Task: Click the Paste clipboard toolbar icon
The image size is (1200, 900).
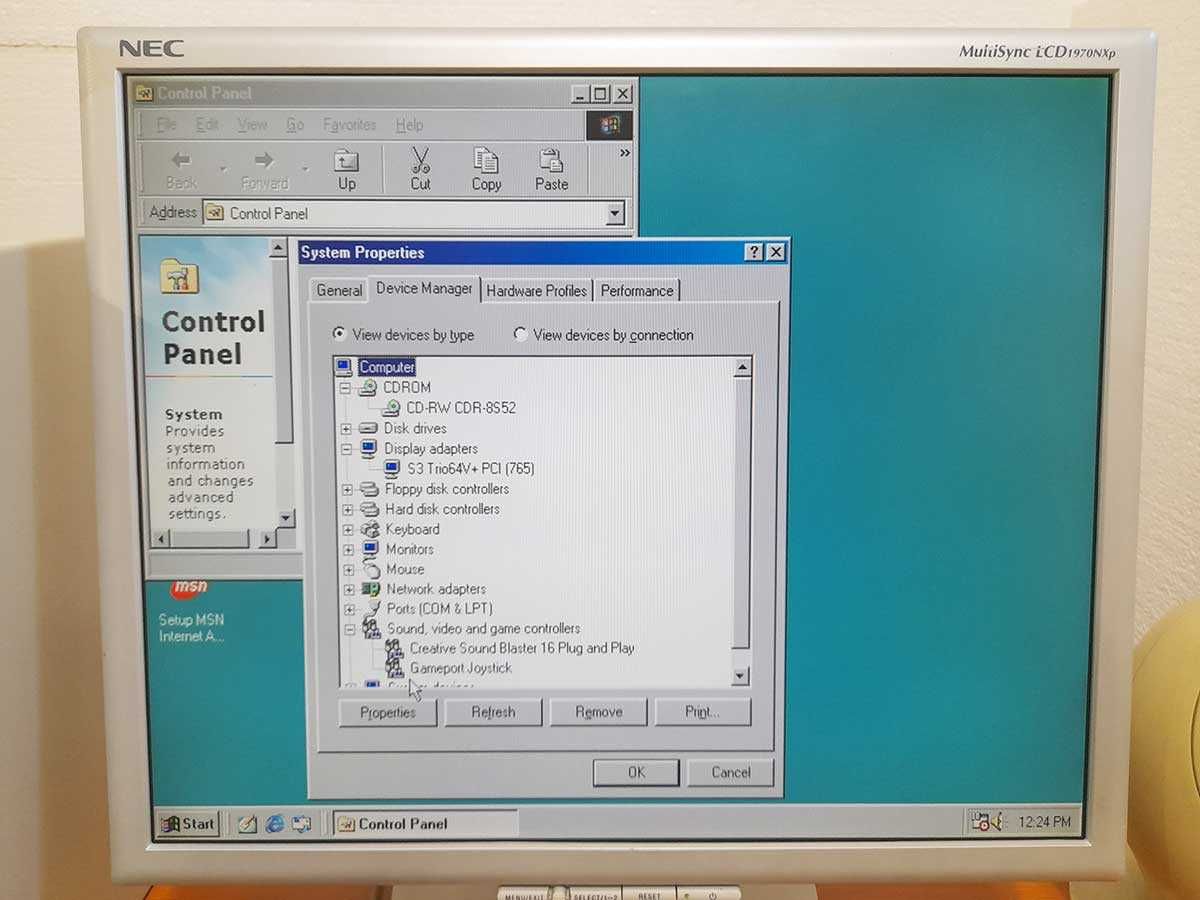Action: pyautogui.click(x=551, y=160)
